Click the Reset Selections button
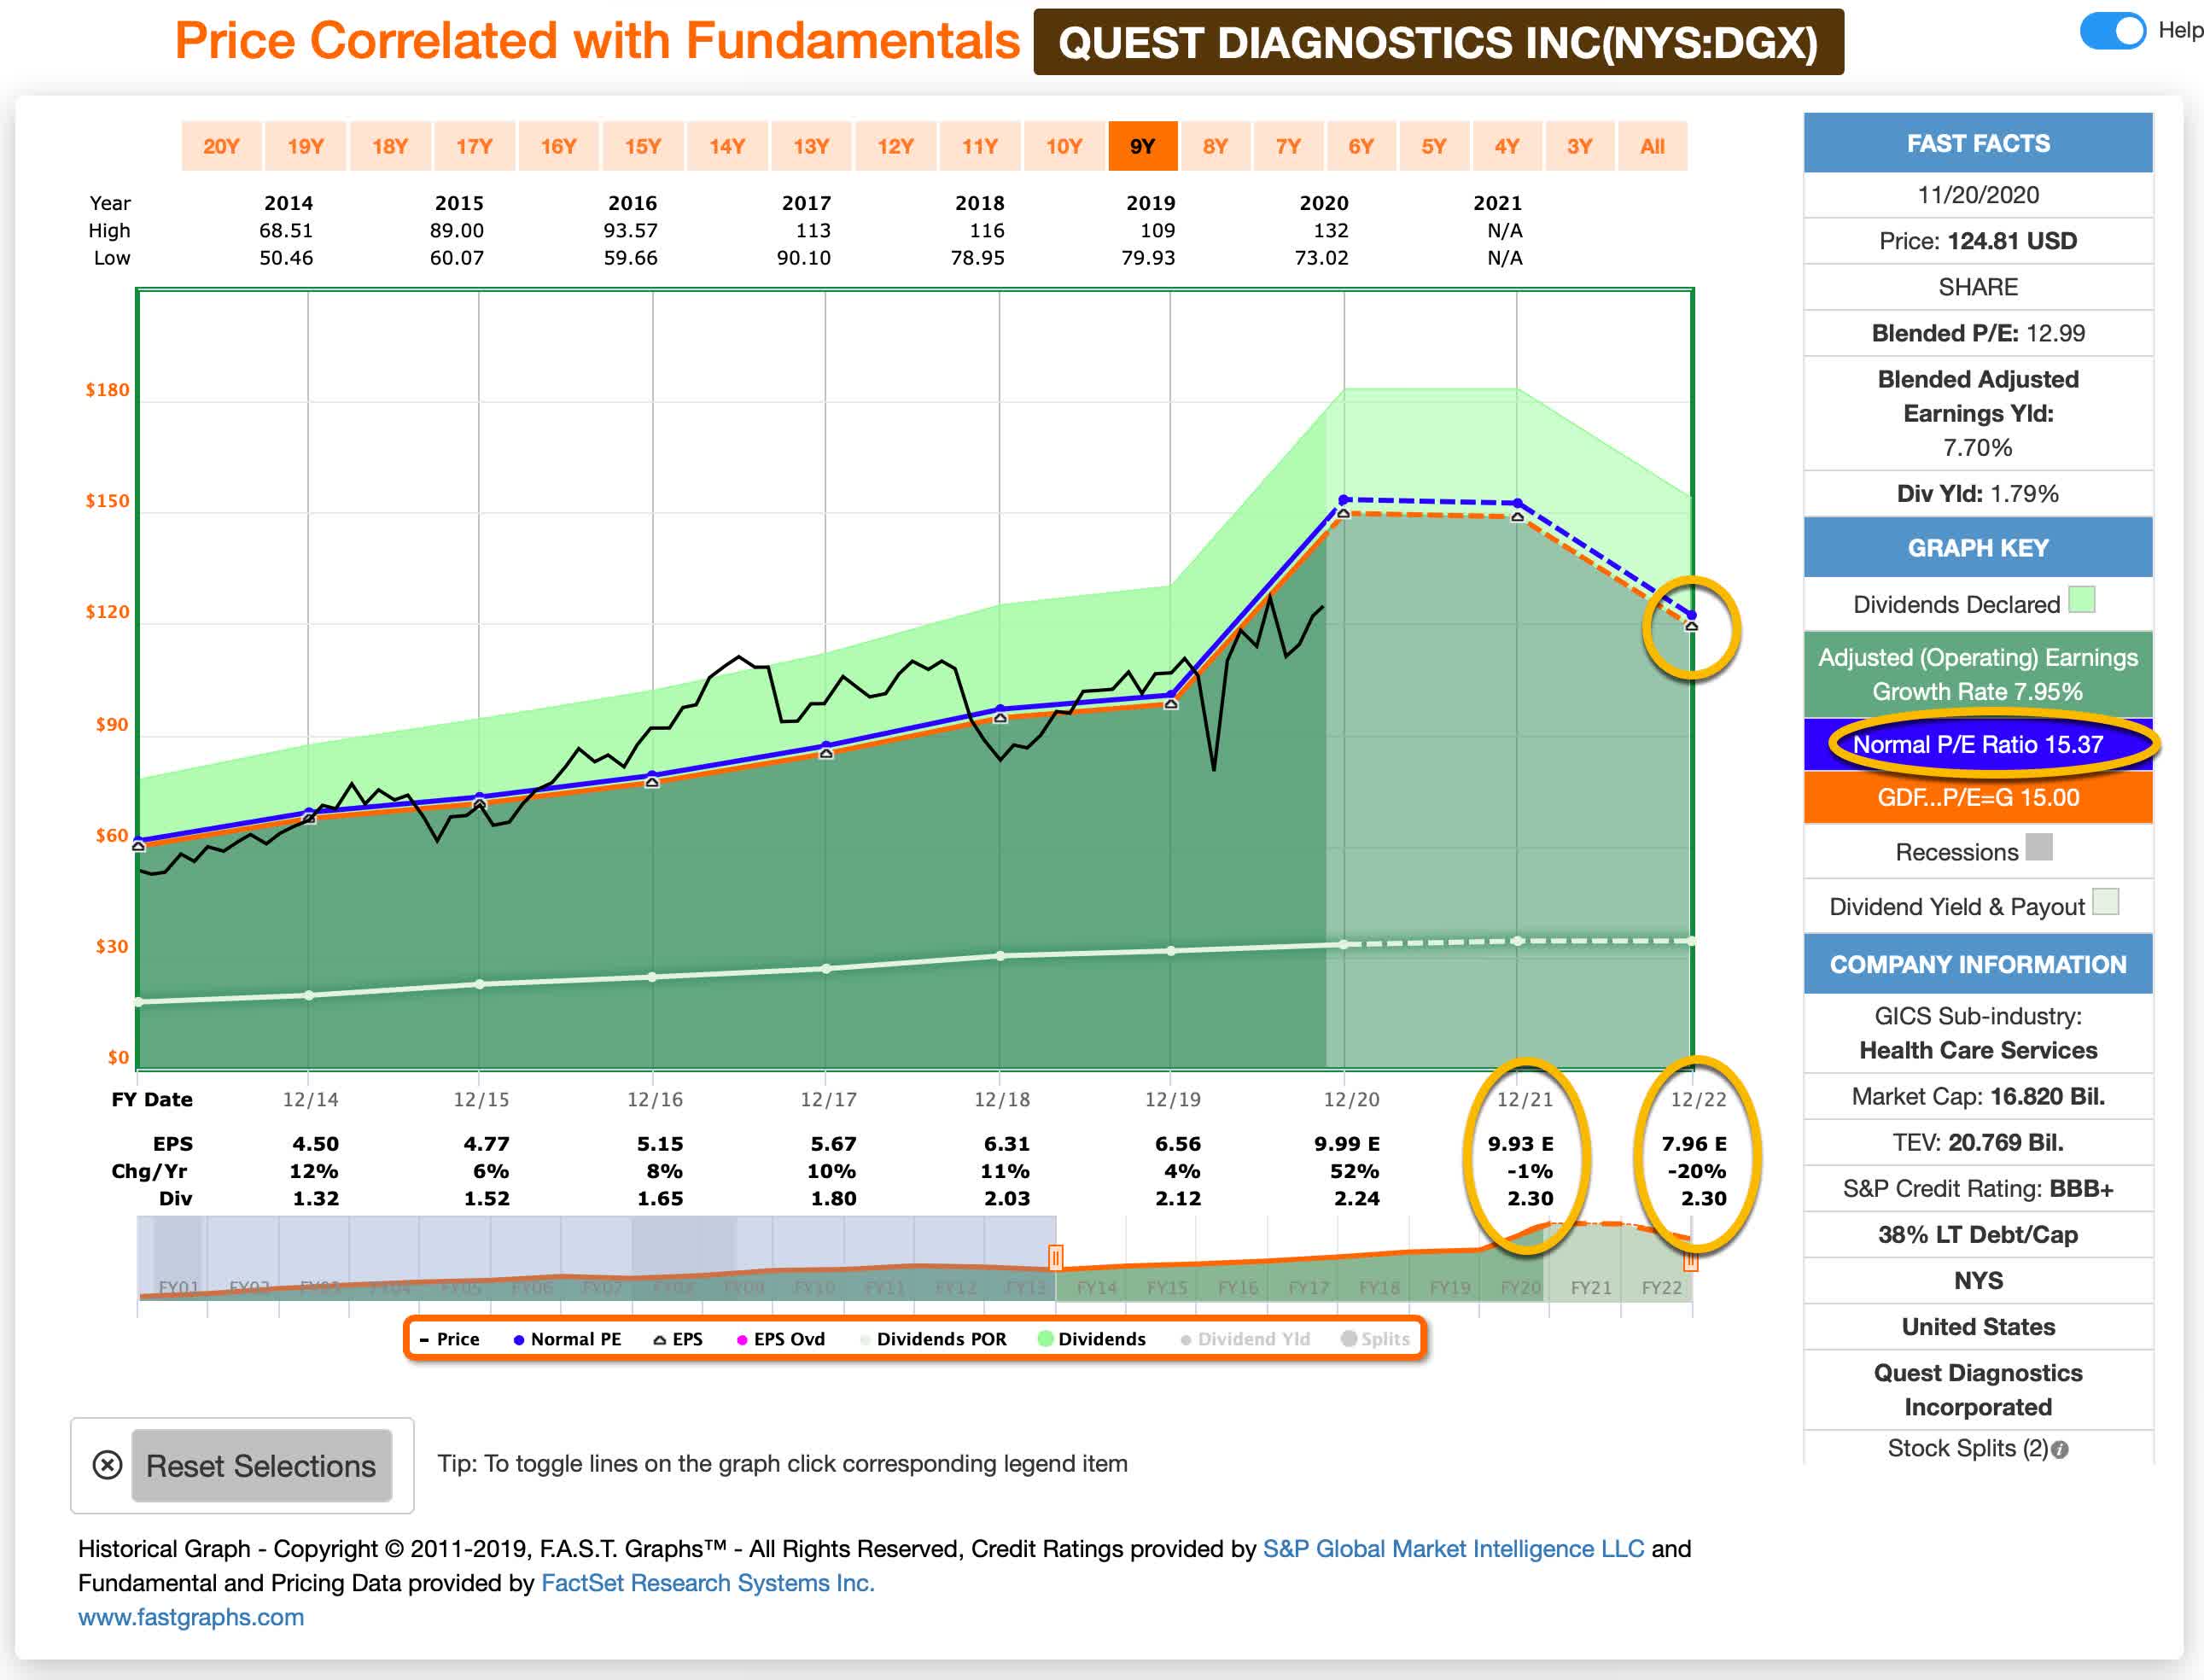2204x1680 pixels. point(261,1466)
